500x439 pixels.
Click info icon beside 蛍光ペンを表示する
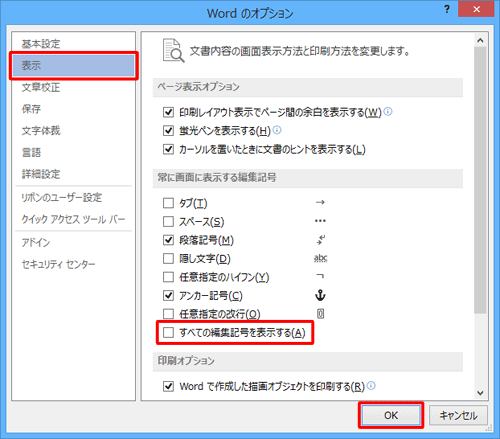coord(277,130)
